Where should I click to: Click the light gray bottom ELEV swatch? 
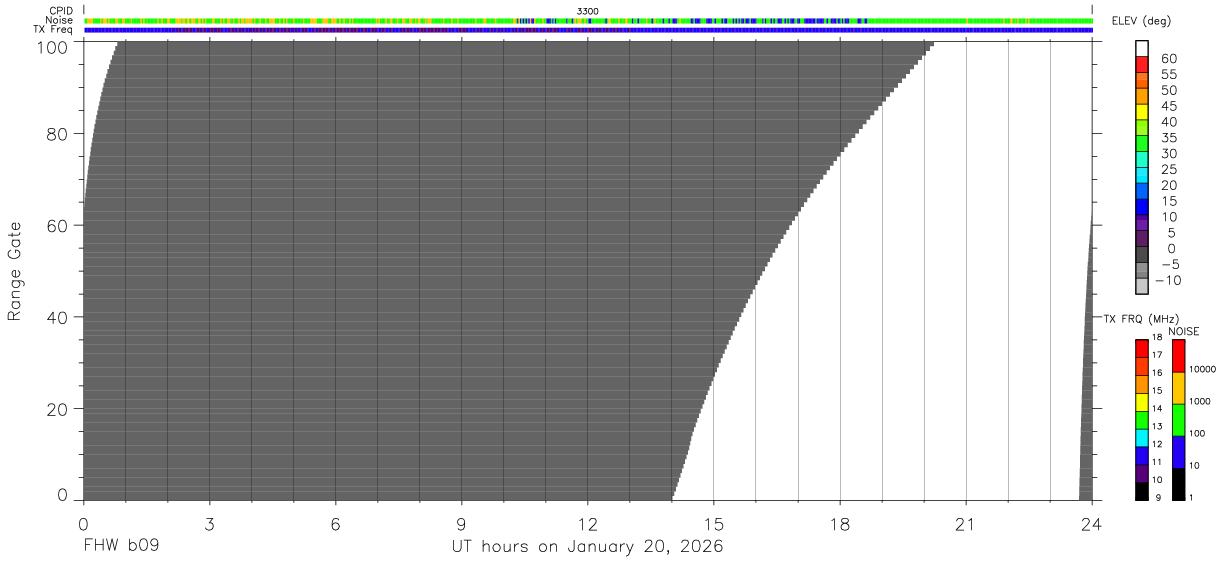point(1142,285)
